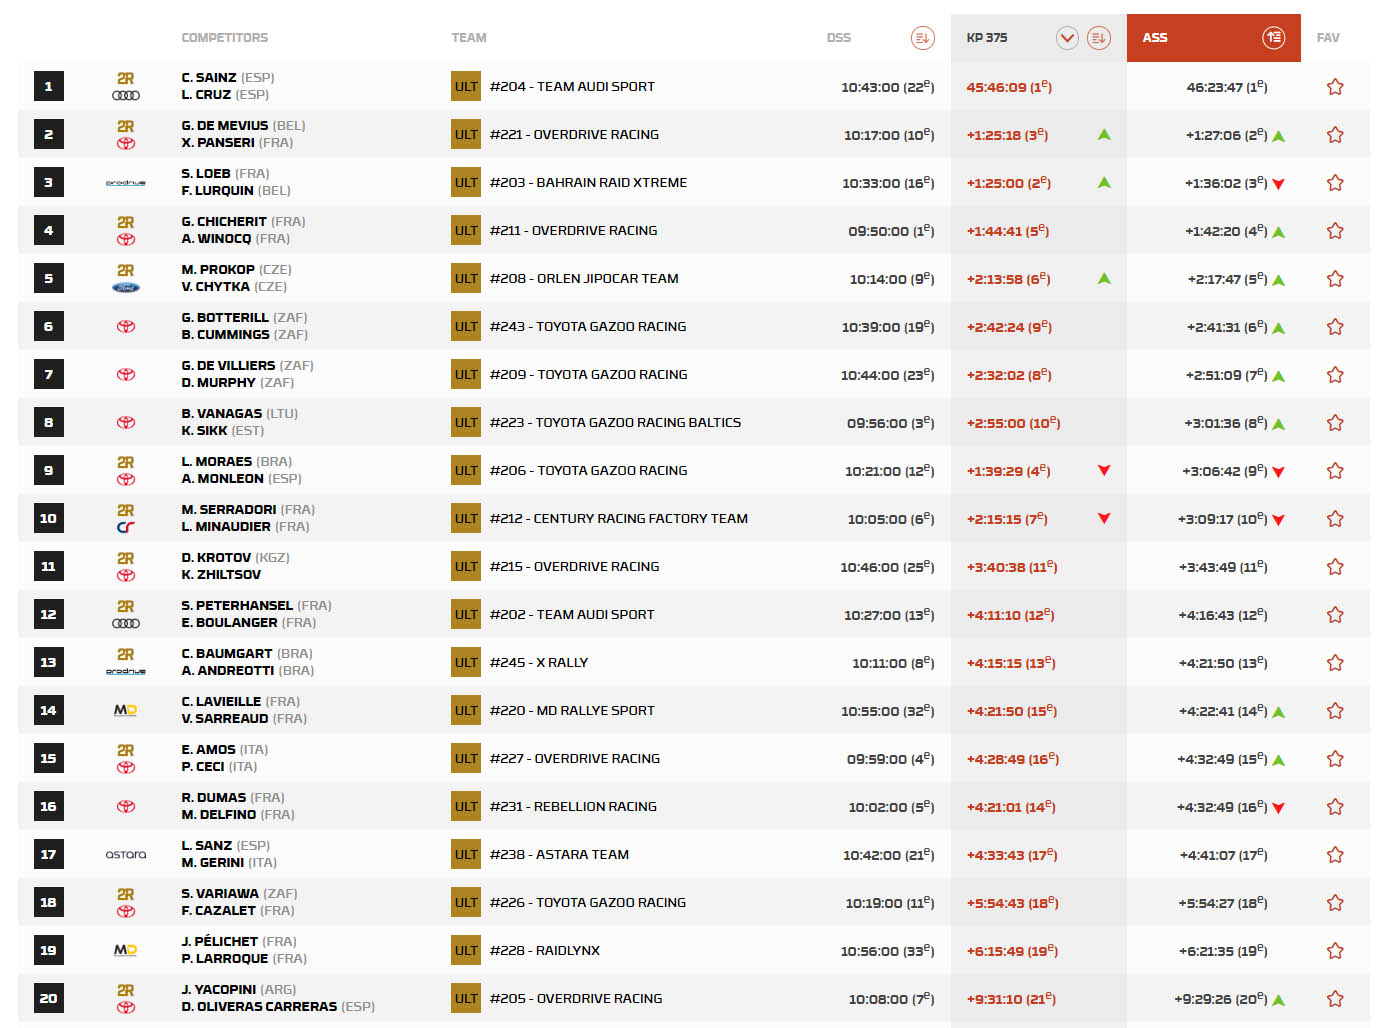Open the #221 - Overdrive Racing team link

[x=574, y=135]
